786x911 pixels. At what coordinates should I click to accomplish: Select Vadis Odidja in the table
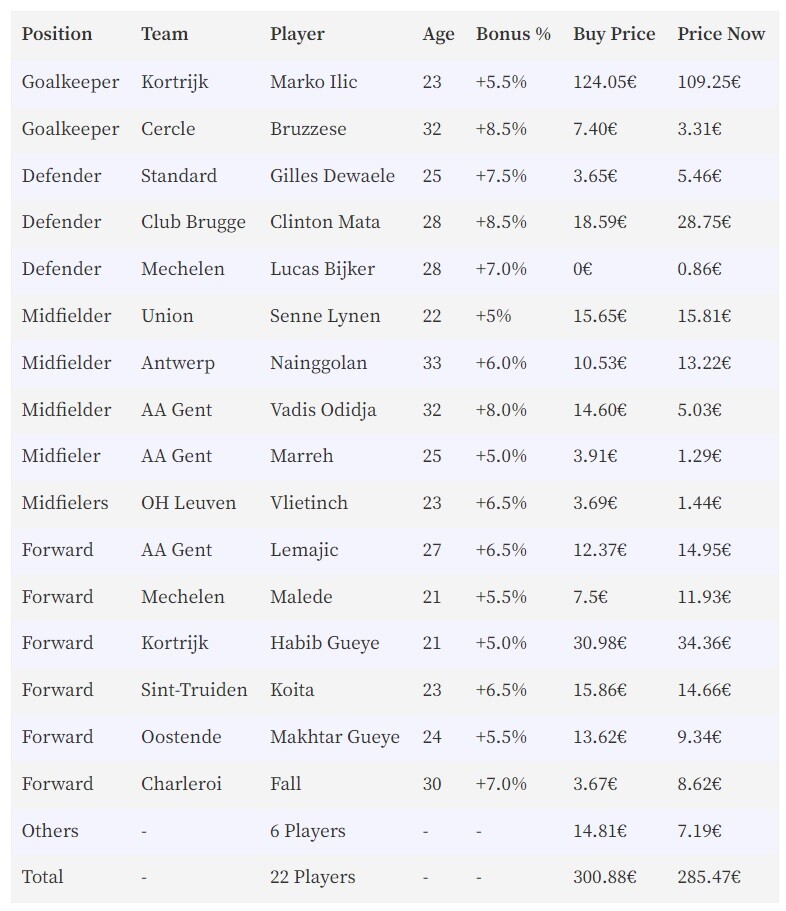[323, 410]
